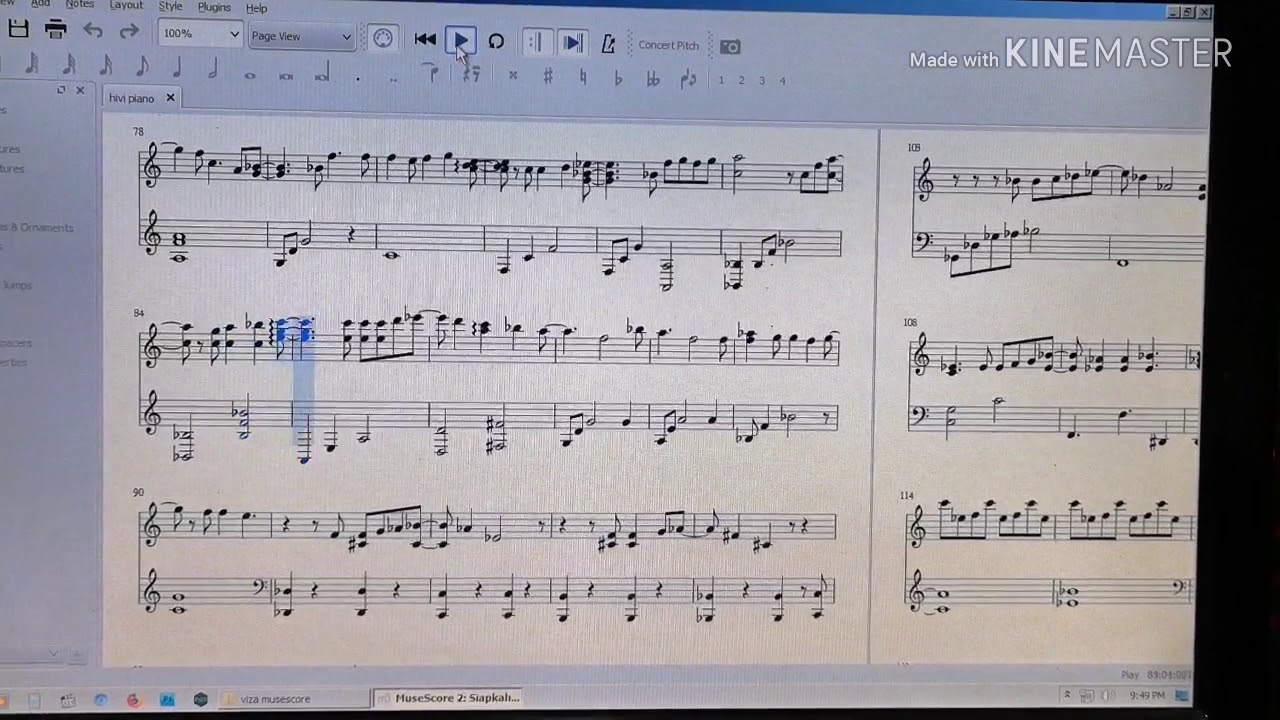Viewport: 1280px width, 720px height.
Task: Apply a flat accidental
Action: (x=618, y=78)
